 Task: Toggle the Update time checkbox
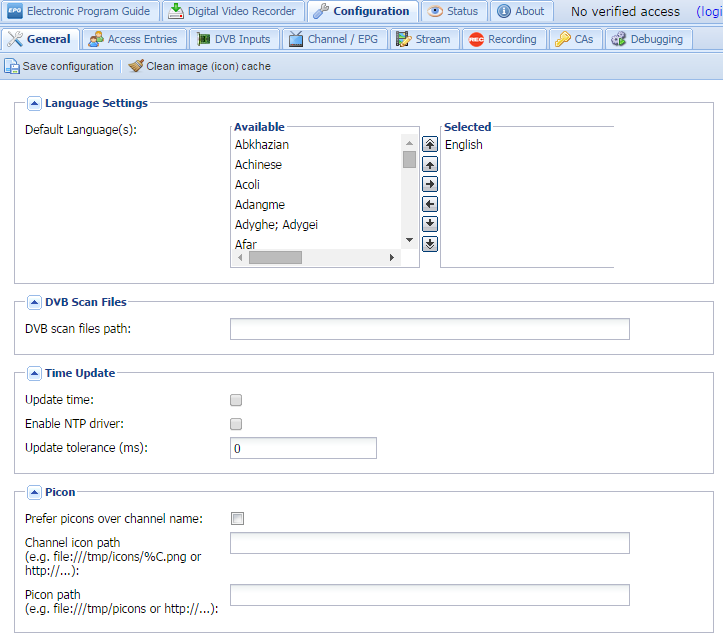point(236,400)
